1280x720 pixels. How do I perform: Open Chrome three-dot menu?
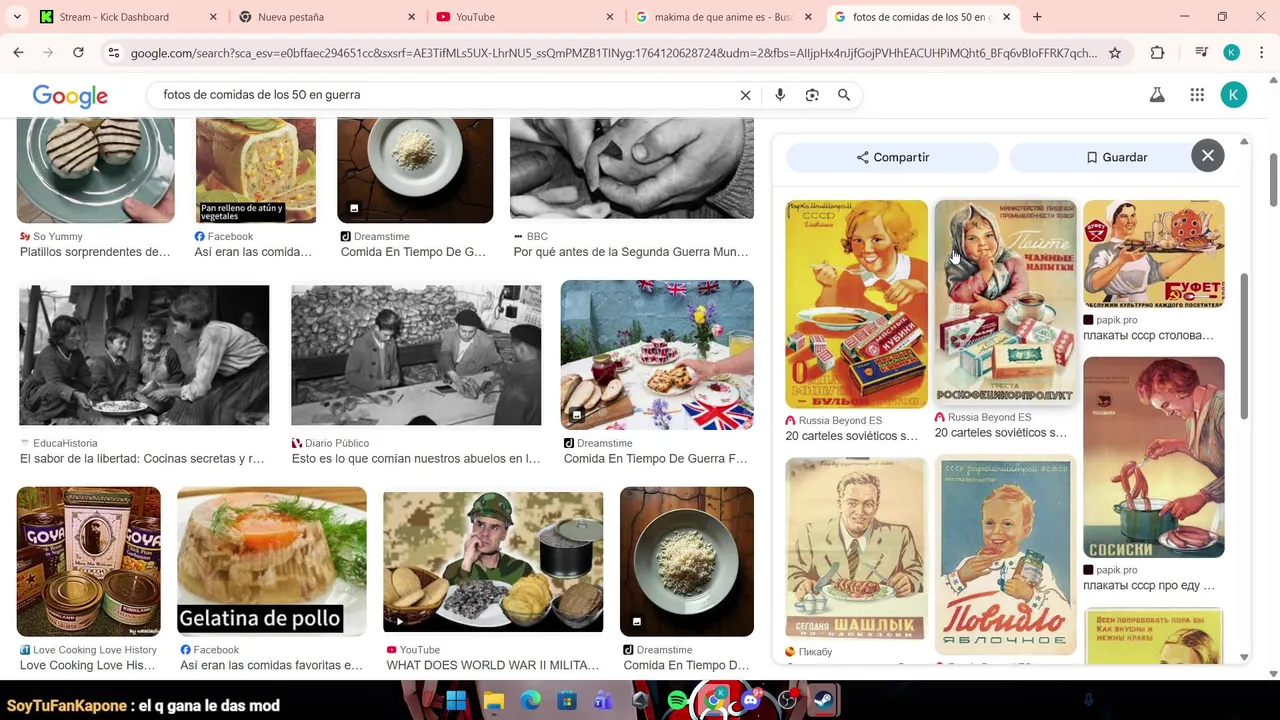coord(1262,53)
